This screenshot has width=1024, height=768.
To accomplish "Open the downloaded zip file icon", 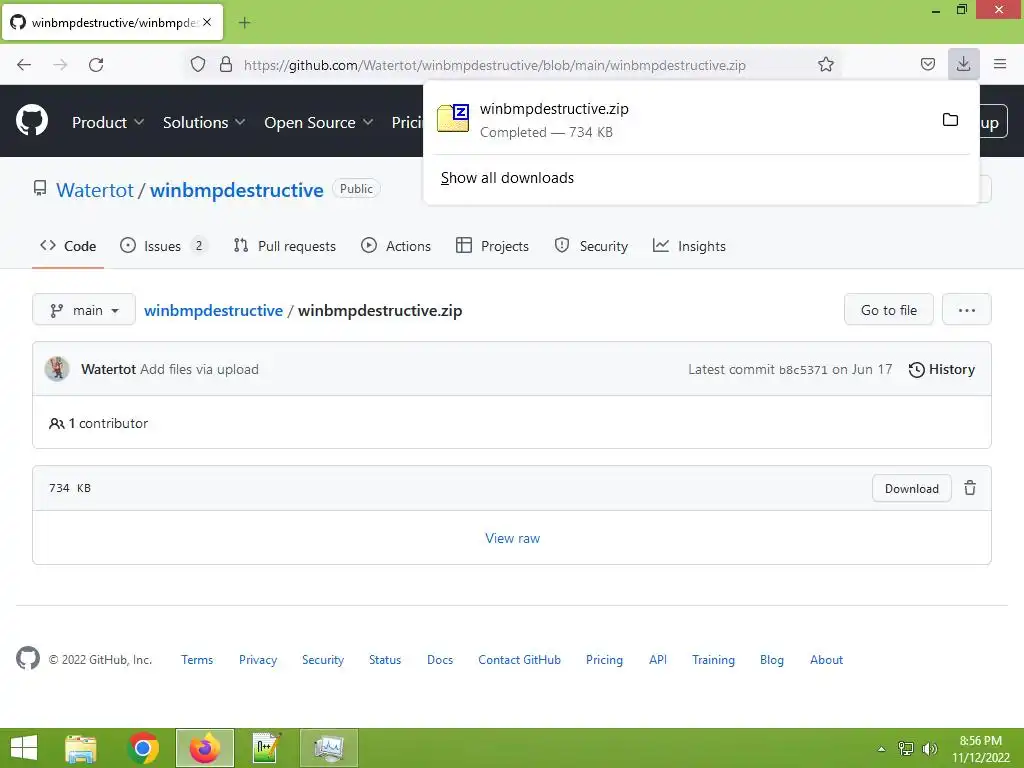I will point(453,118).
